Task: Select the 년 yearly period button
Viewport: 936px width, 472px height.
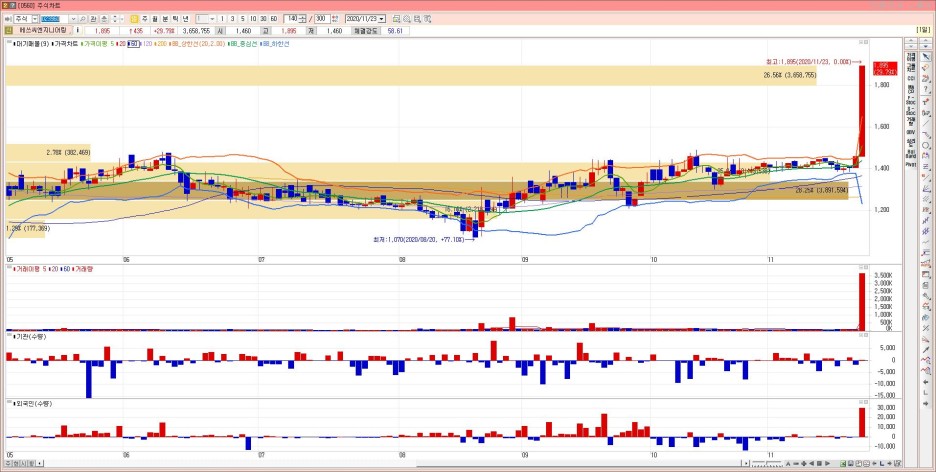Action: [186, 18]
